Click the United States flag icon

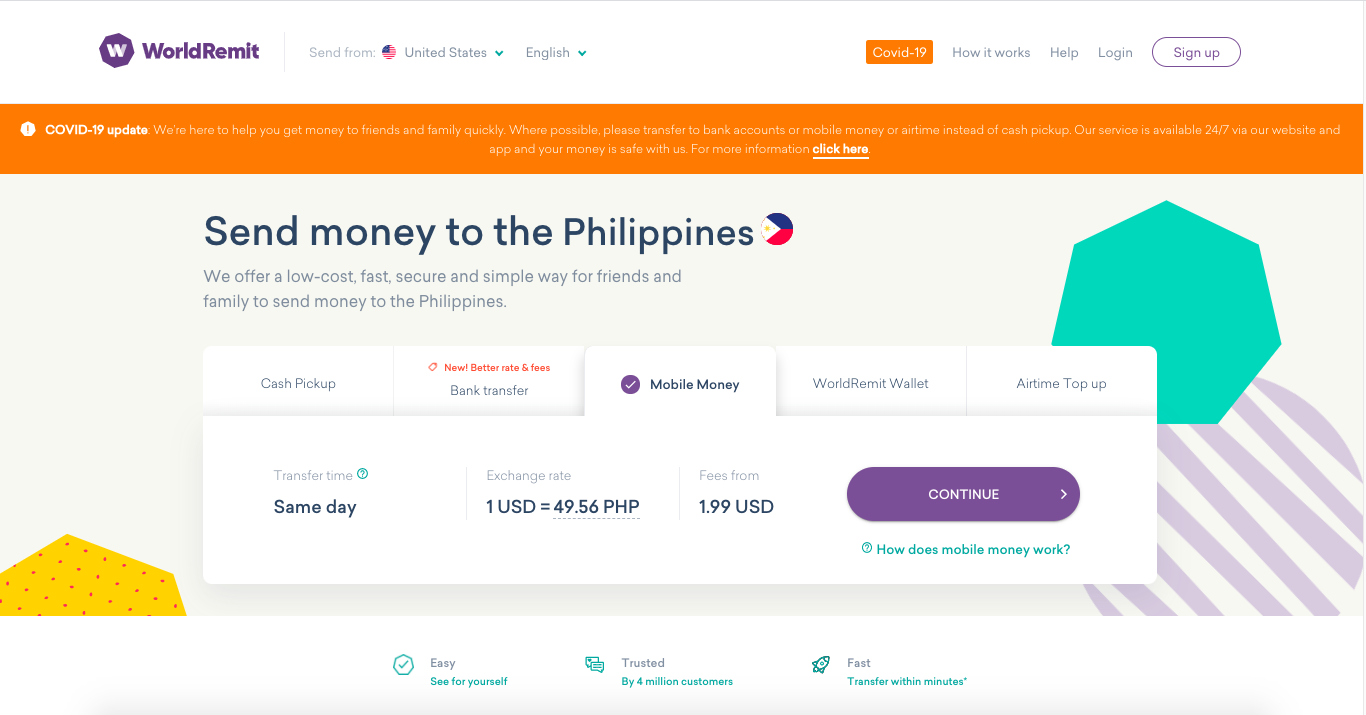(x=389, y=52)
